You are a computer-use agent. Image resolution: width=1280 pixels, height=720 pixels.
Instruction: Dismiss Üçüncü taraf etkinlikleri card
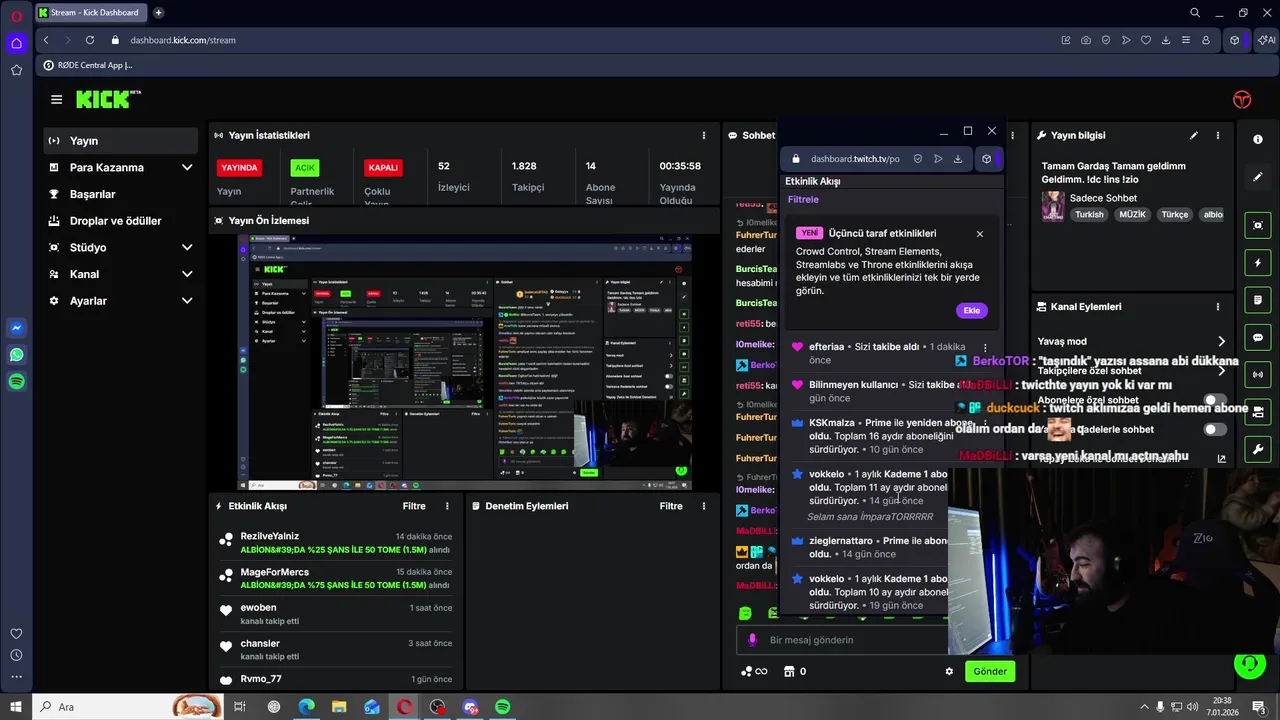coord(979,234)
